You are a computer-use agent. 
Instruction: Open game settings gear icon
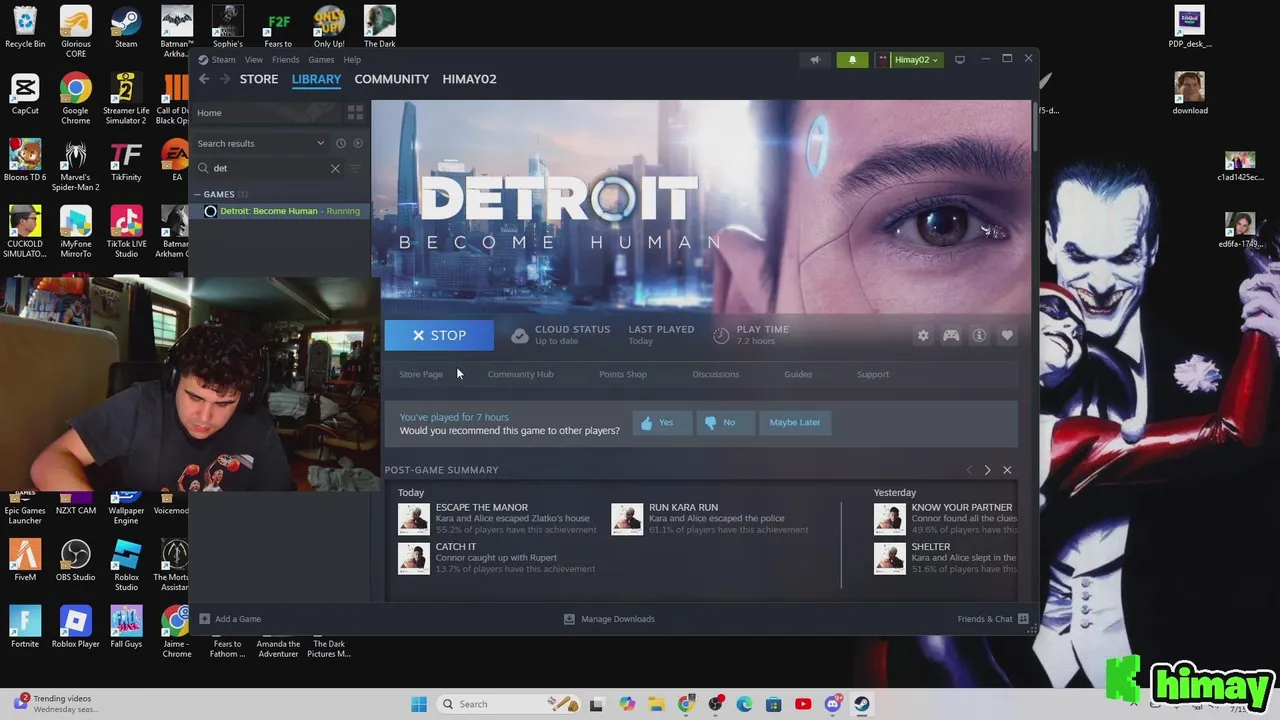(x=923, y=336)
